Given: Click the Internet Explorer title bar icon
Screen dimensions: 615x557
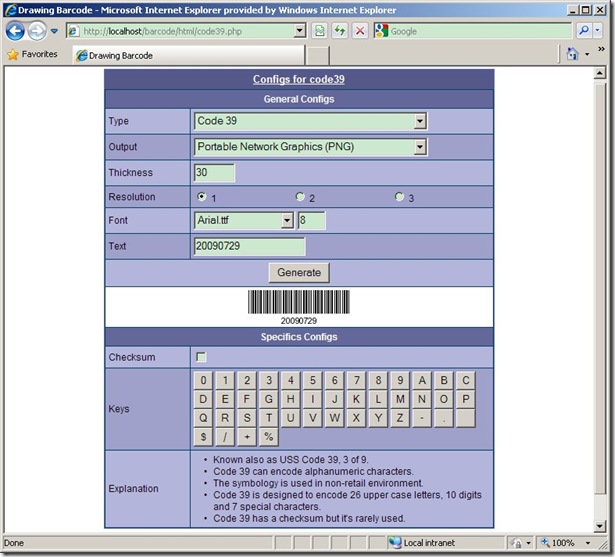Looking at the screenshot, I should [x=11, y=10].
